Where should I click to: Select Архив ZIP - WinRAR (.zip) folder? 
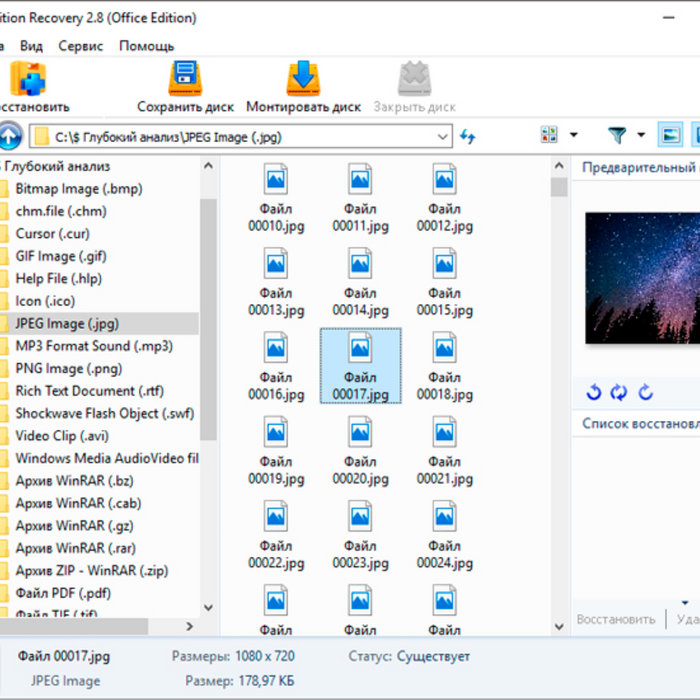(91, 571)
